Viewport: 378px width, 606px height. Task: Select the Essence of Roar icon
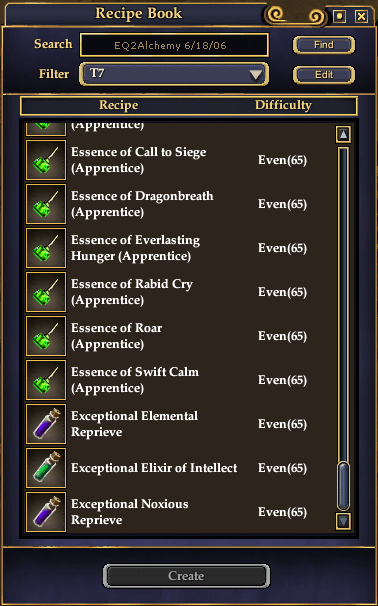point(46,336)
